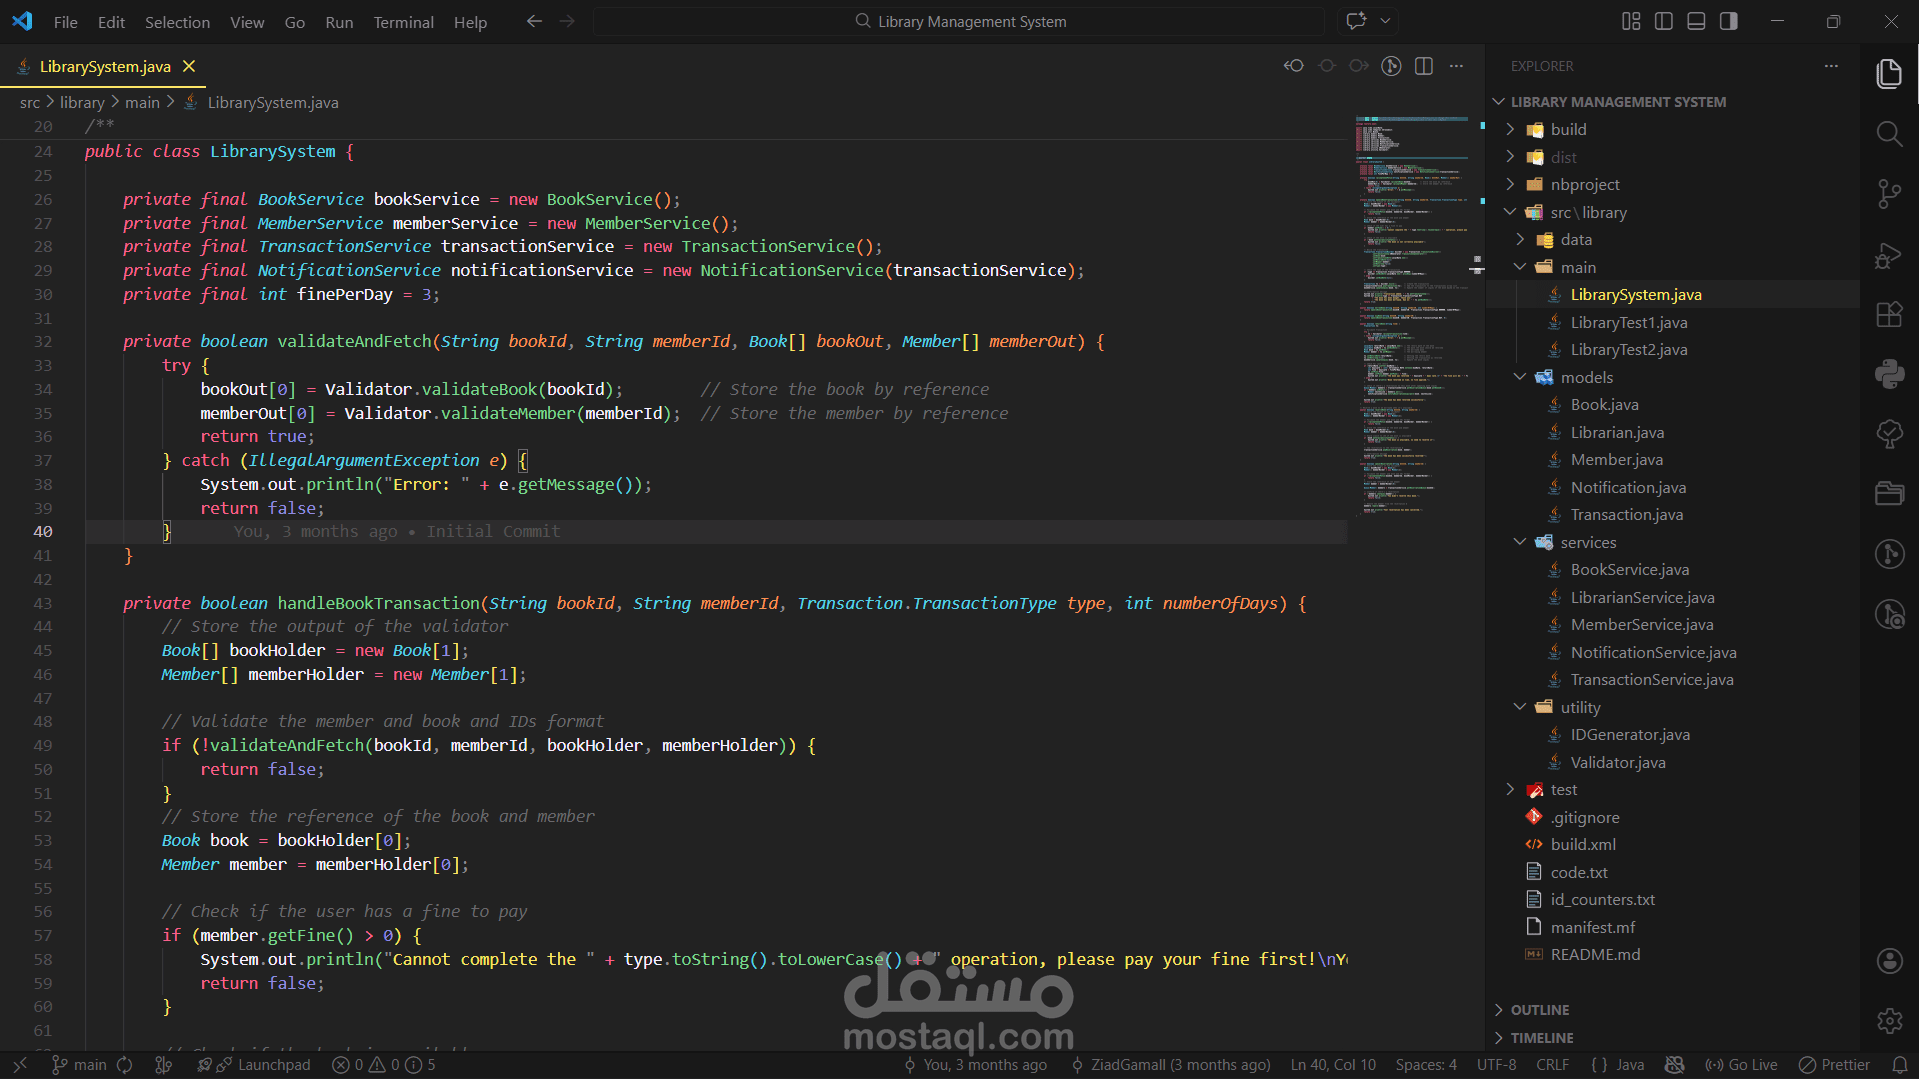Image resolution: width=1919 pixels, height=1079 pixels.
Task: Open the Git graph icon in status bar
Action: 164,1065
